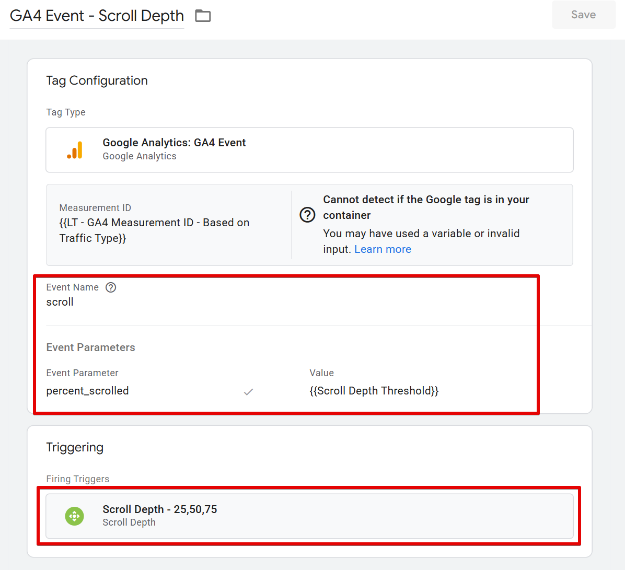Click the Event Parameters heading
The width and height of the screenshot is (625, 570).
[90, 348]
